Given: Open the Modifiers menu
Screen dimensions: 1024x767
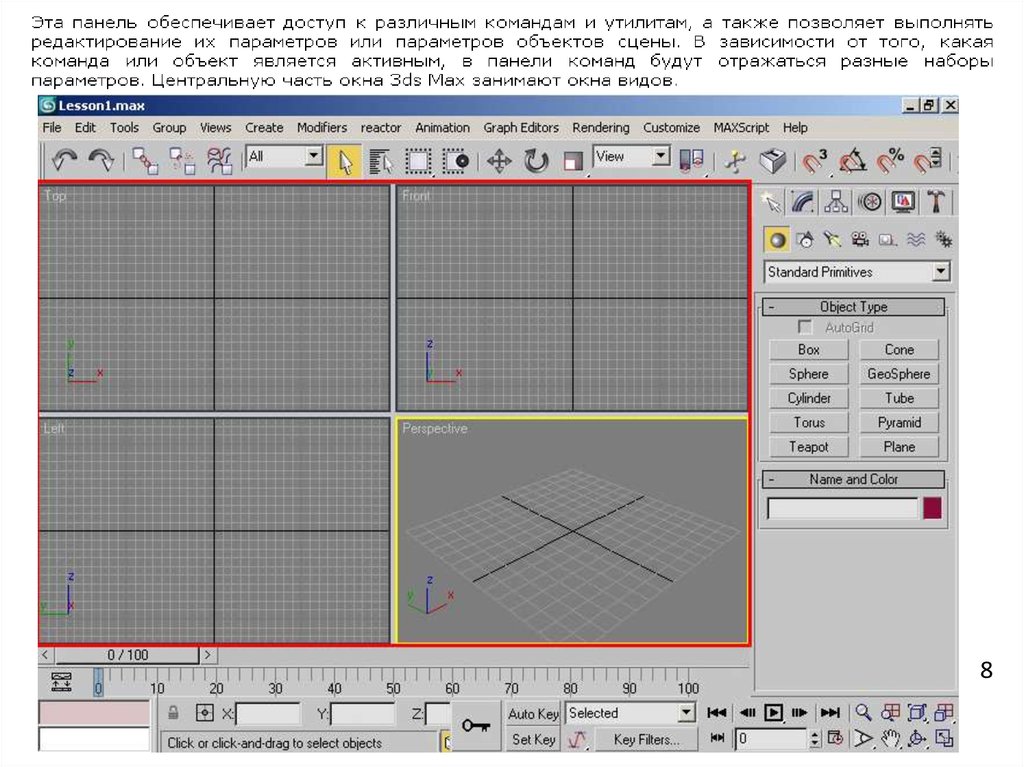Looking at the screenshot, I should pyautogui.click(x=322, y=128).
